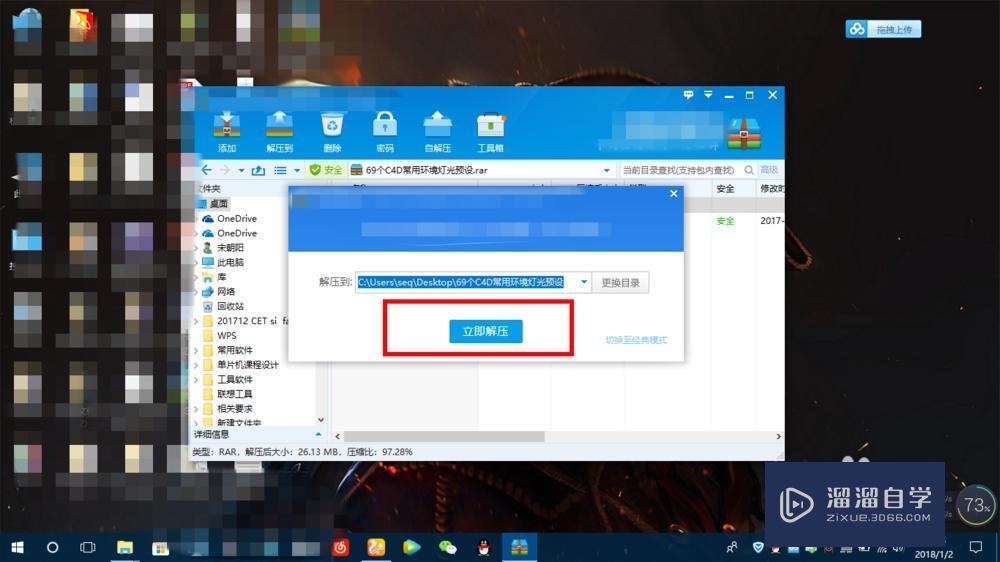The image size is (1000, 562).
Task: Collapse the 详细信息 details panel
Action: 318,434
